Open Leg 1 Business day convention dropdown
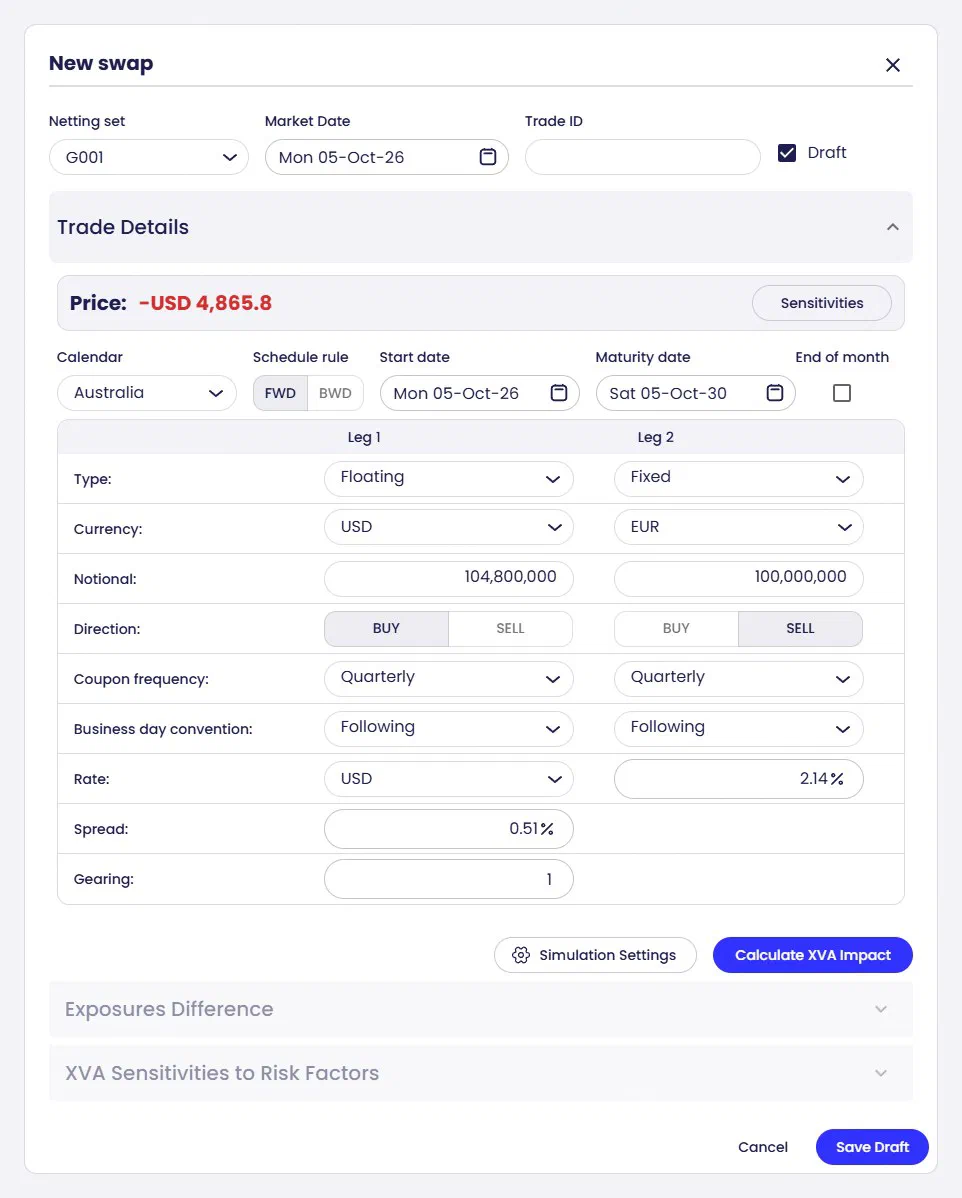This screenshot has width=962, height=1198. tap(449, 729)
